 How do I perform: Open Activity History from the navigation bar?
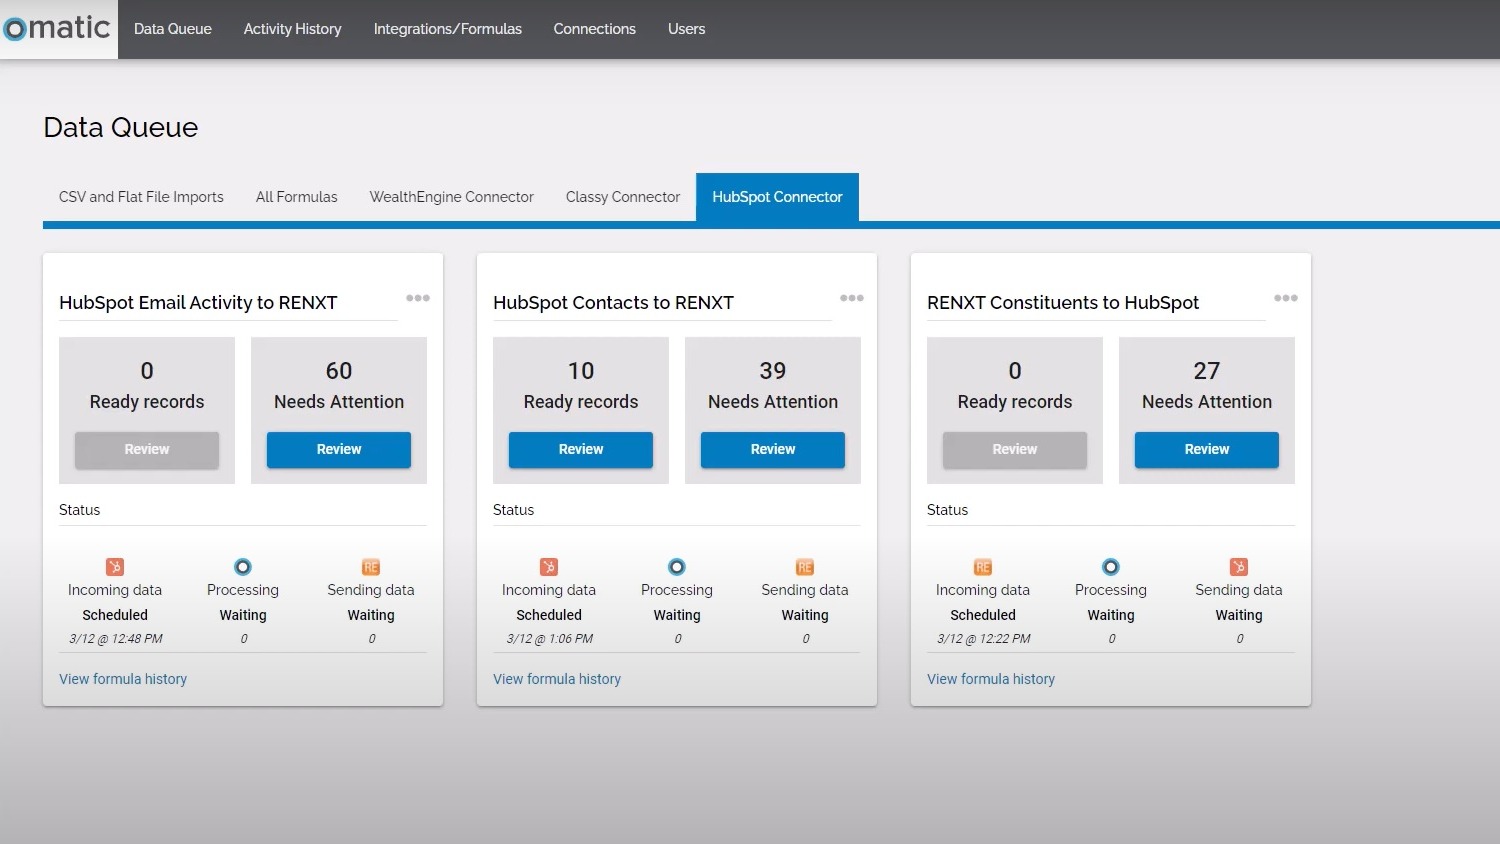click(292, 29)
